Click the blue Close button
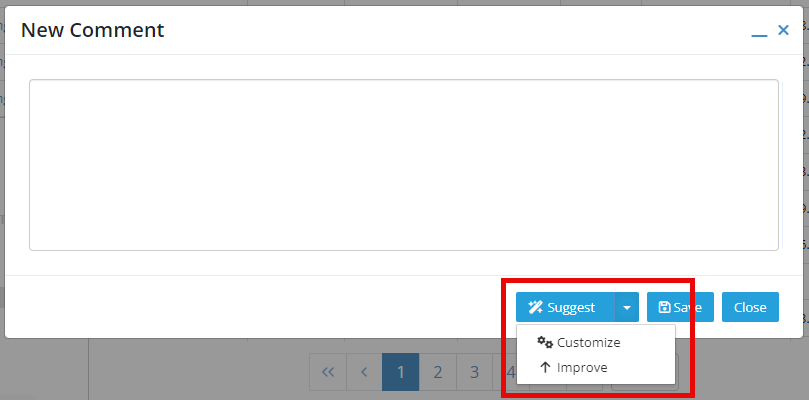 click(x=750, y=307)
